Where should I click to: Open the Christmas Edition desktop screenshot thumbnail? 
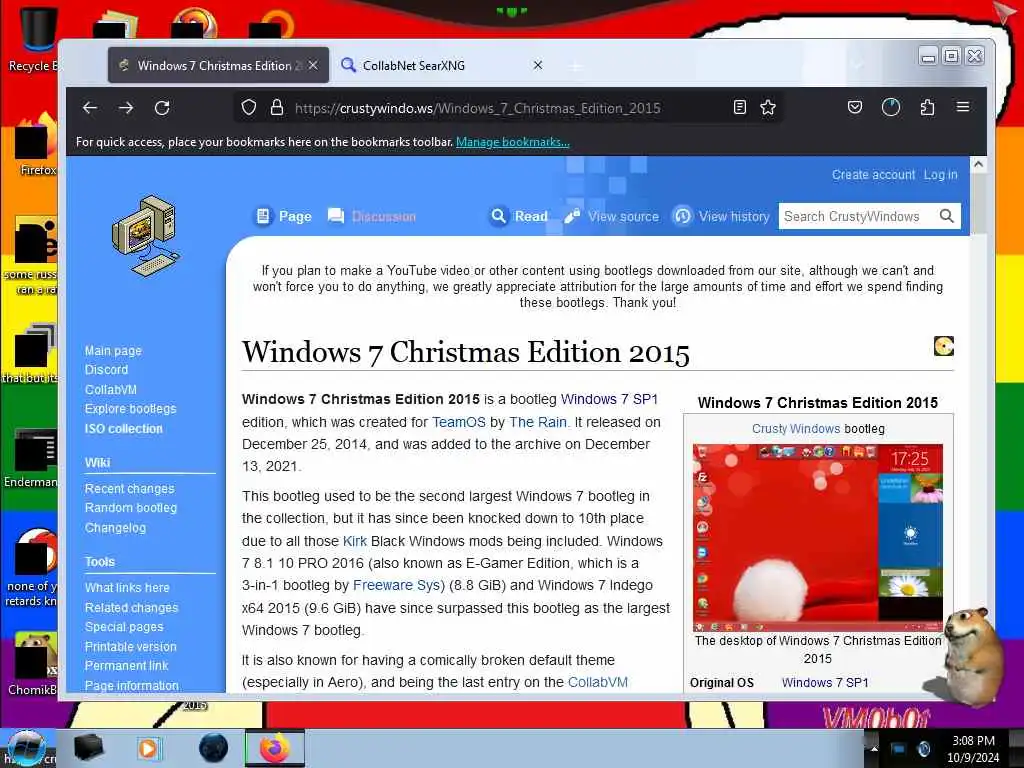point(818,537)
